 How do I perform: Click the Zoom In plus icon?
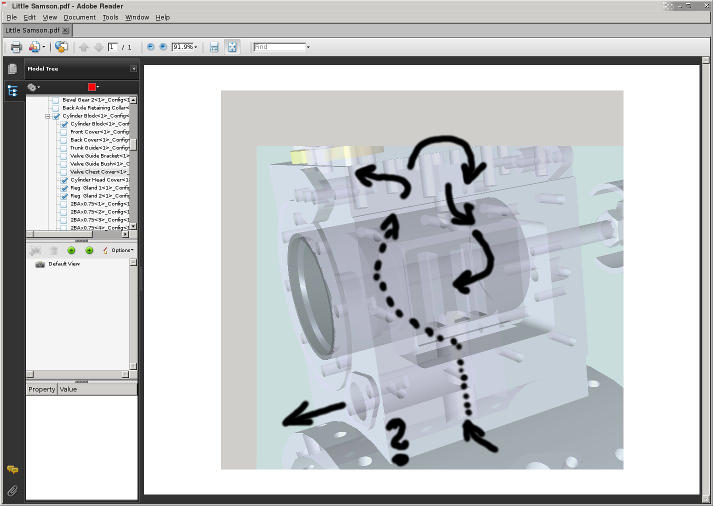coord(163,47)
